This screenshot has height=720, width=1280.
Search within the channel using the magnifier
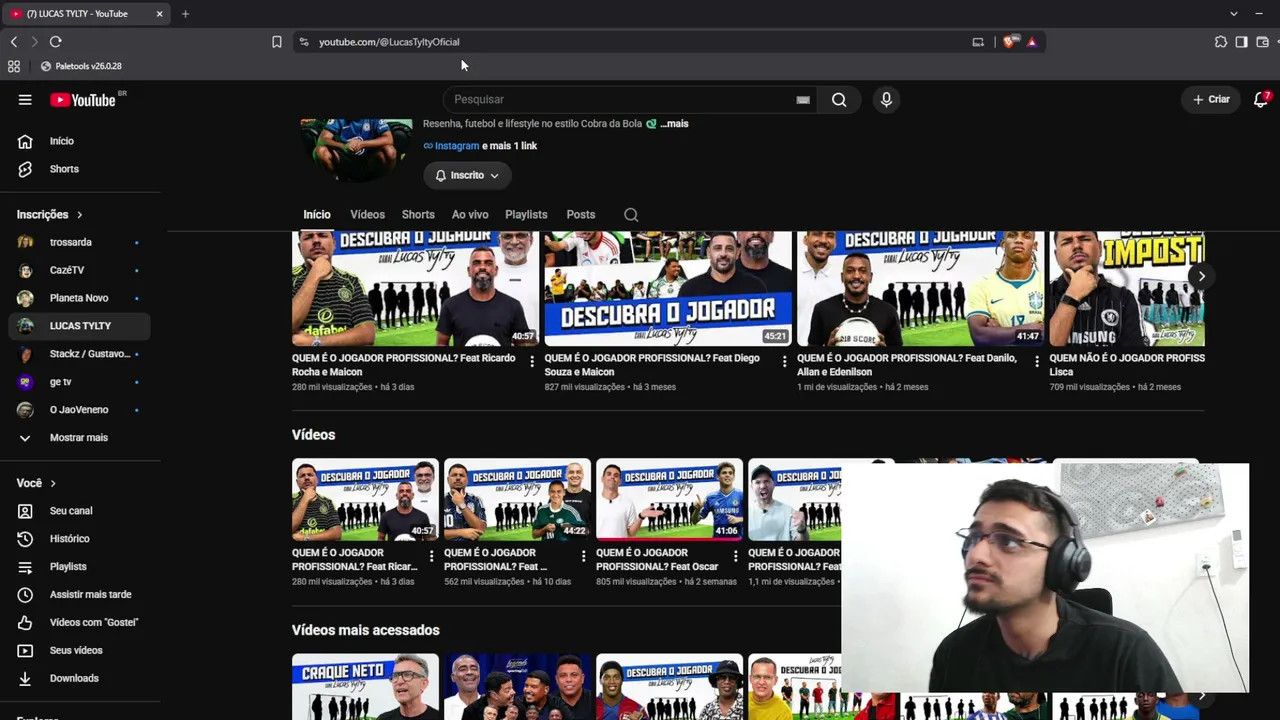click(x=631, y=215)
